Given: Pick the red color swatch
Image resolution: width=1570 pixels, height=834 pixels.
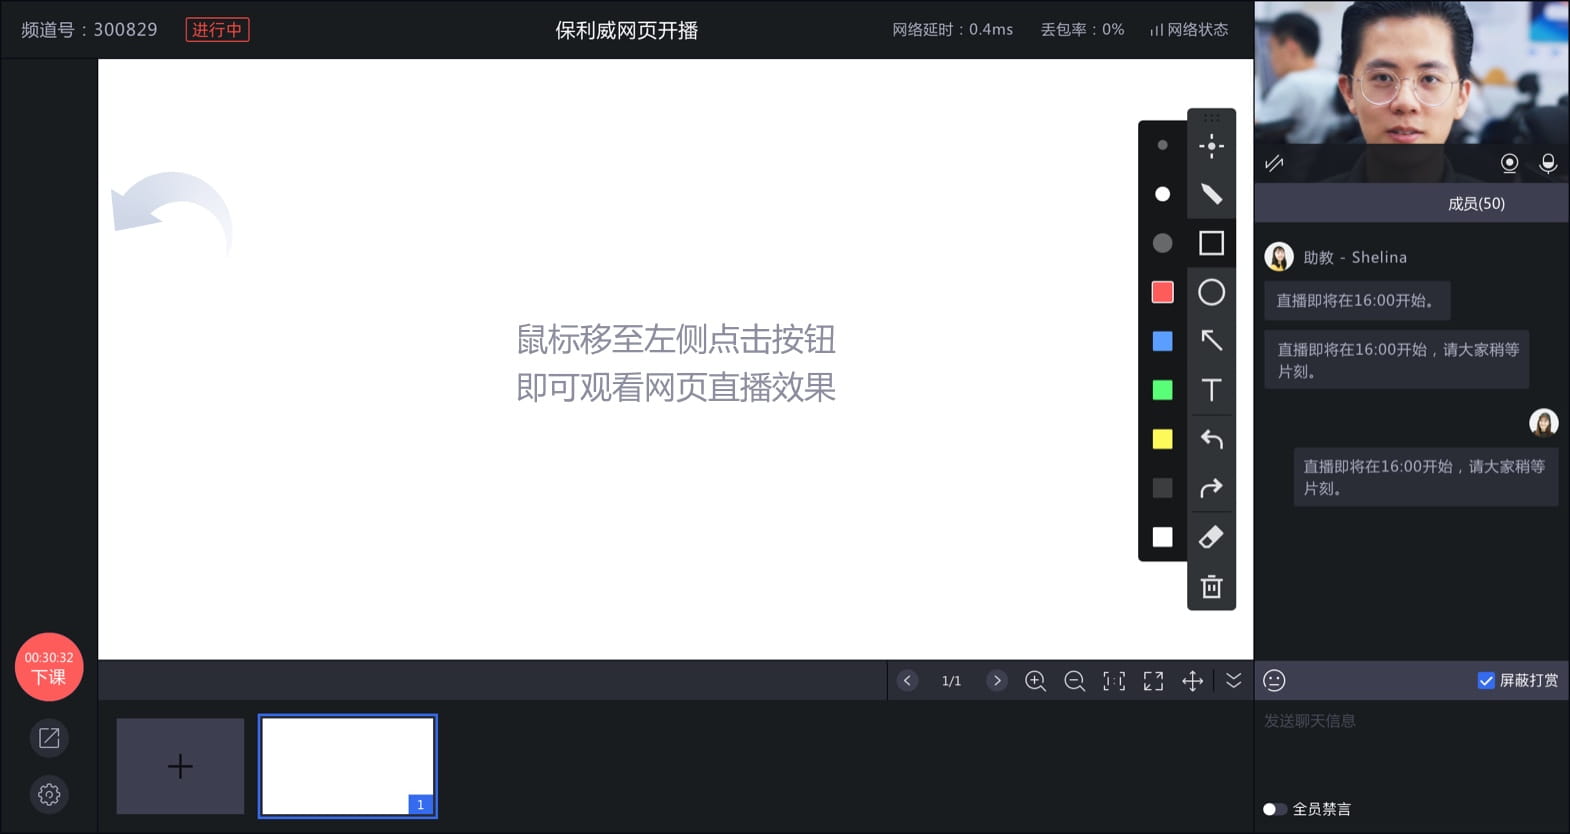Looking at the screenshot, I should point(1162,292).
